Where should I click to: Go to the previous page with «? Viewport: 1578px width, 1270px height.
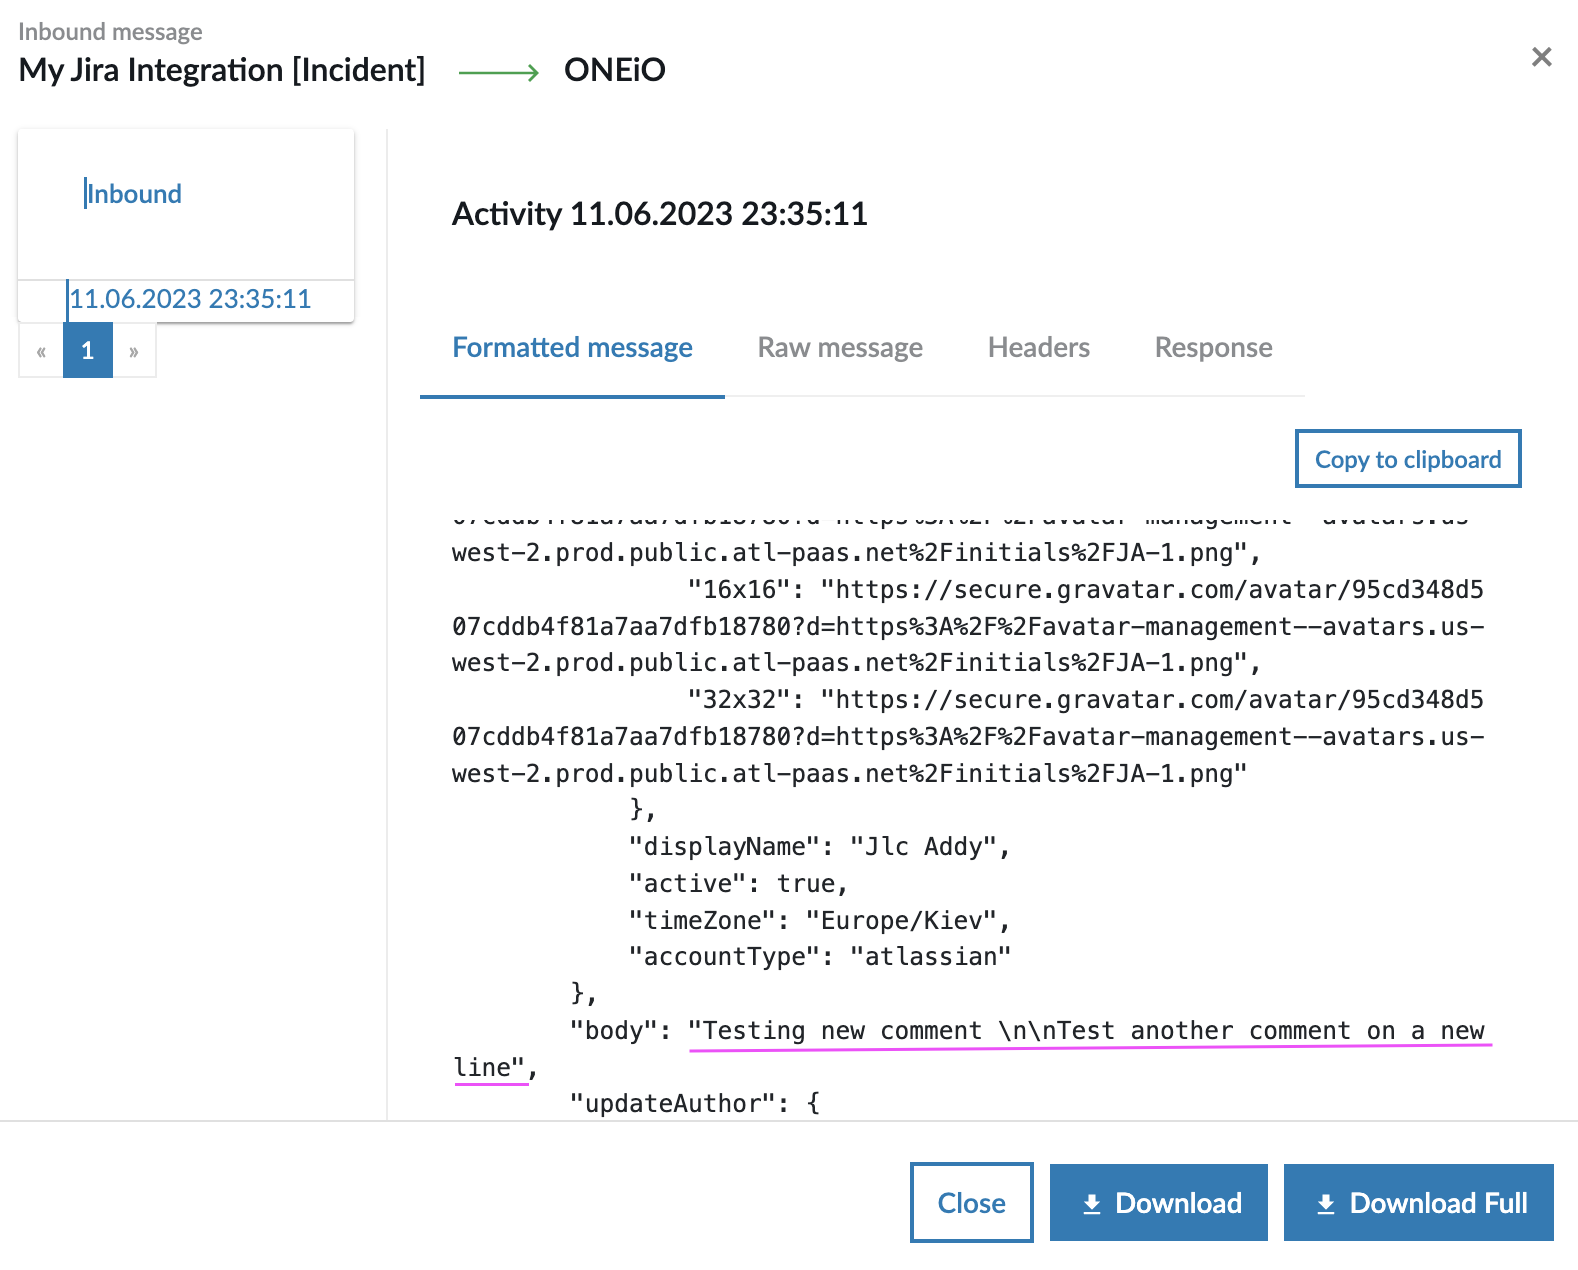[x=41, y=351]
